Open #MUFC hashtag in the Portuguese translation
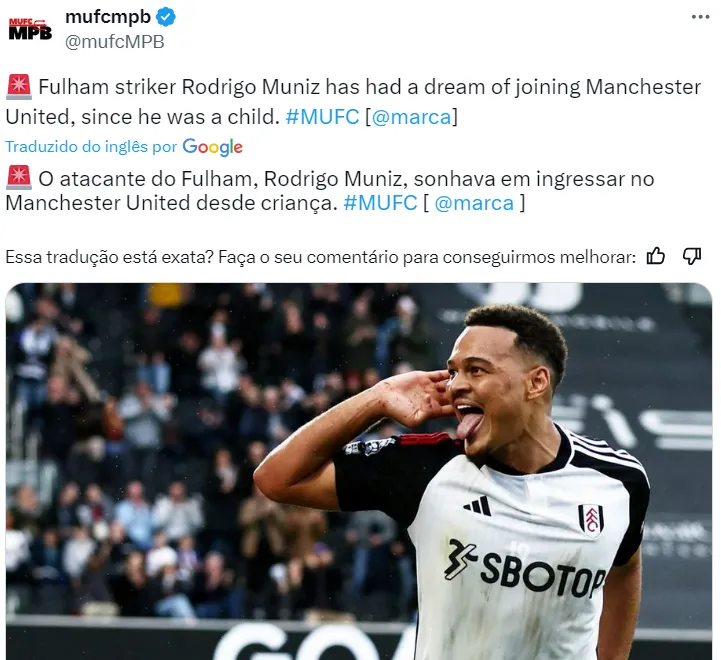 pos(380,203)
